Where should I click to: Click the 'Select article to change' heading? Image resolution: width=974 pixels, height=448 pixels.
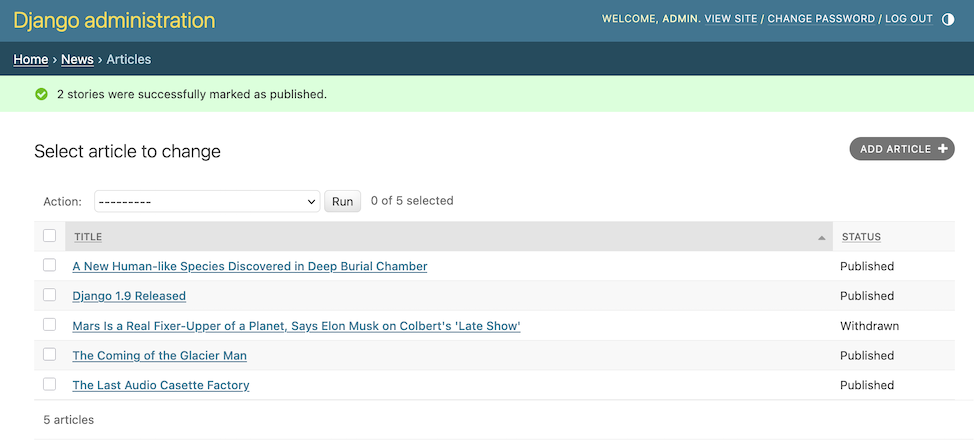click(127, 151)
